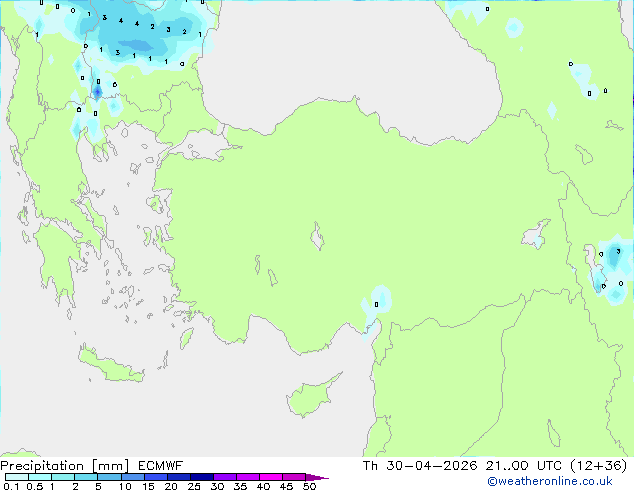Click the "(12+36)" forecast step text
634x490 pixels.
[x=599, y=466]
